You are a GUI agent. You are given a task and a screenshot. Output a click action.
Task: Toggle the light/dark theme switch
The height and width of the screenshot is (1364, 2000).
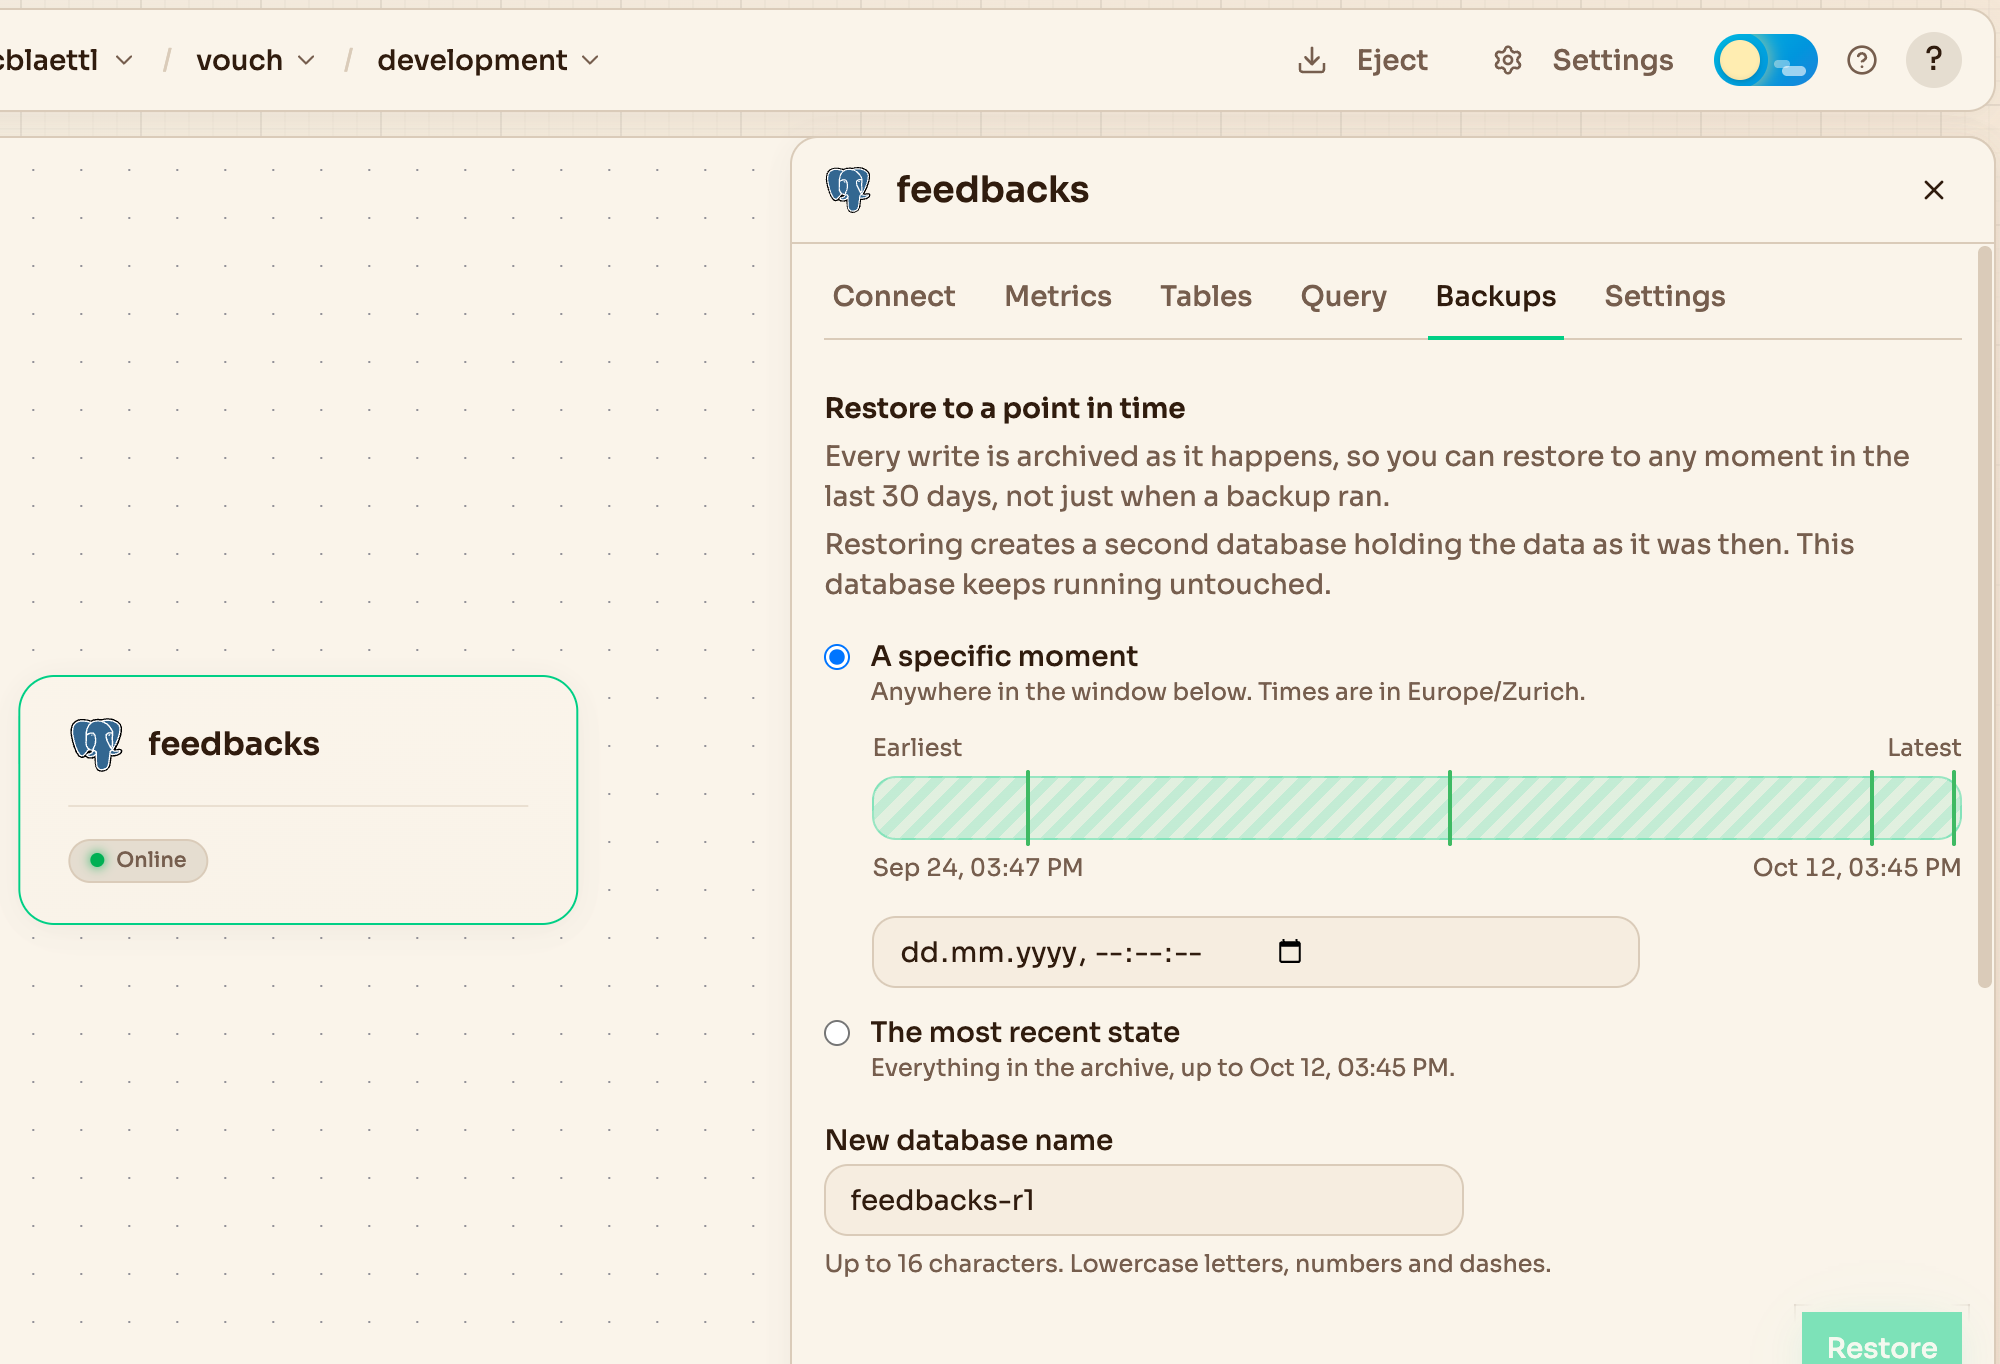click(1765, 60)
